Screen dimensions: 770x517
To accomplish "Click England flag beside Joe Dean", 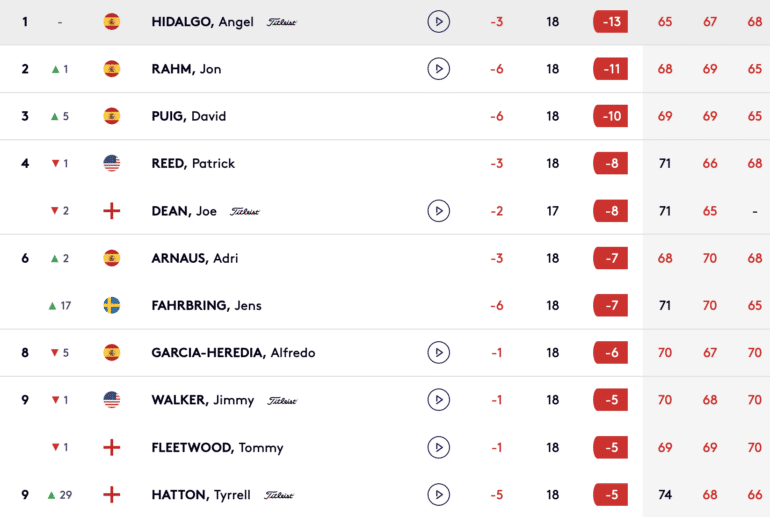I will (111, 211).
